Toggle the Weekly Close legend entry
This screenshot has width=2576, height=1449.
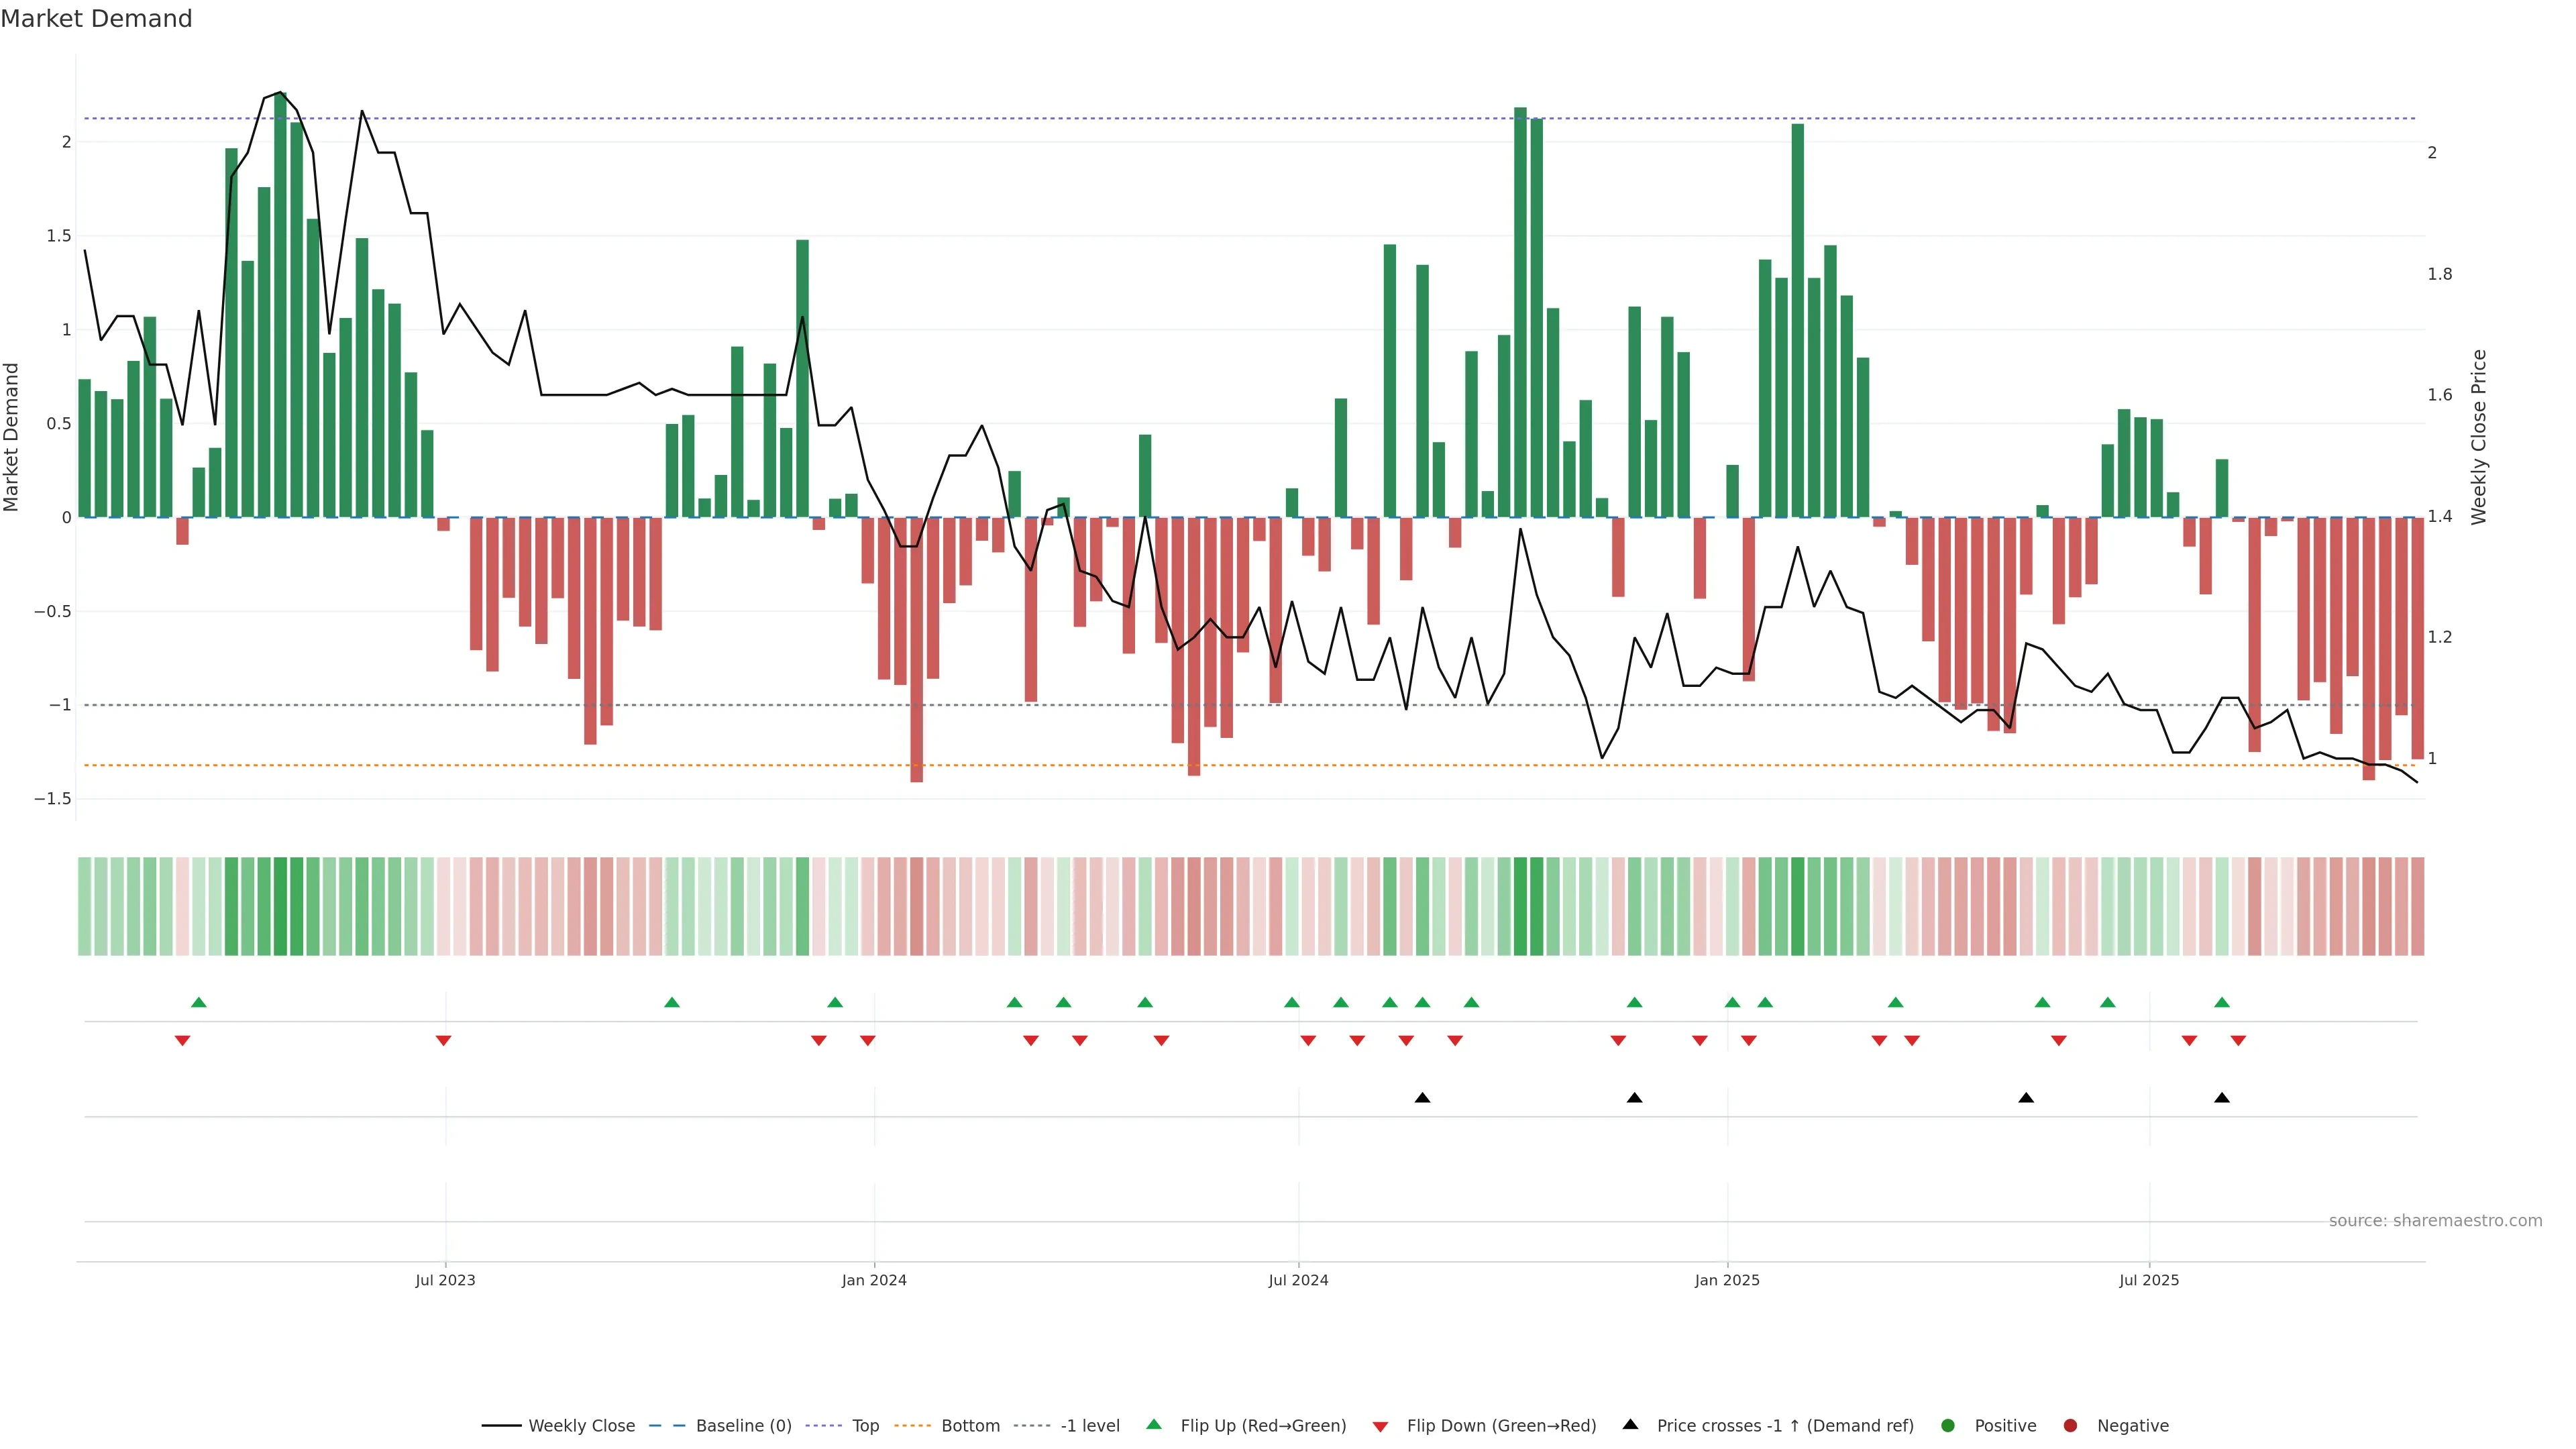pyautogui.click(x=581, y=1426)
